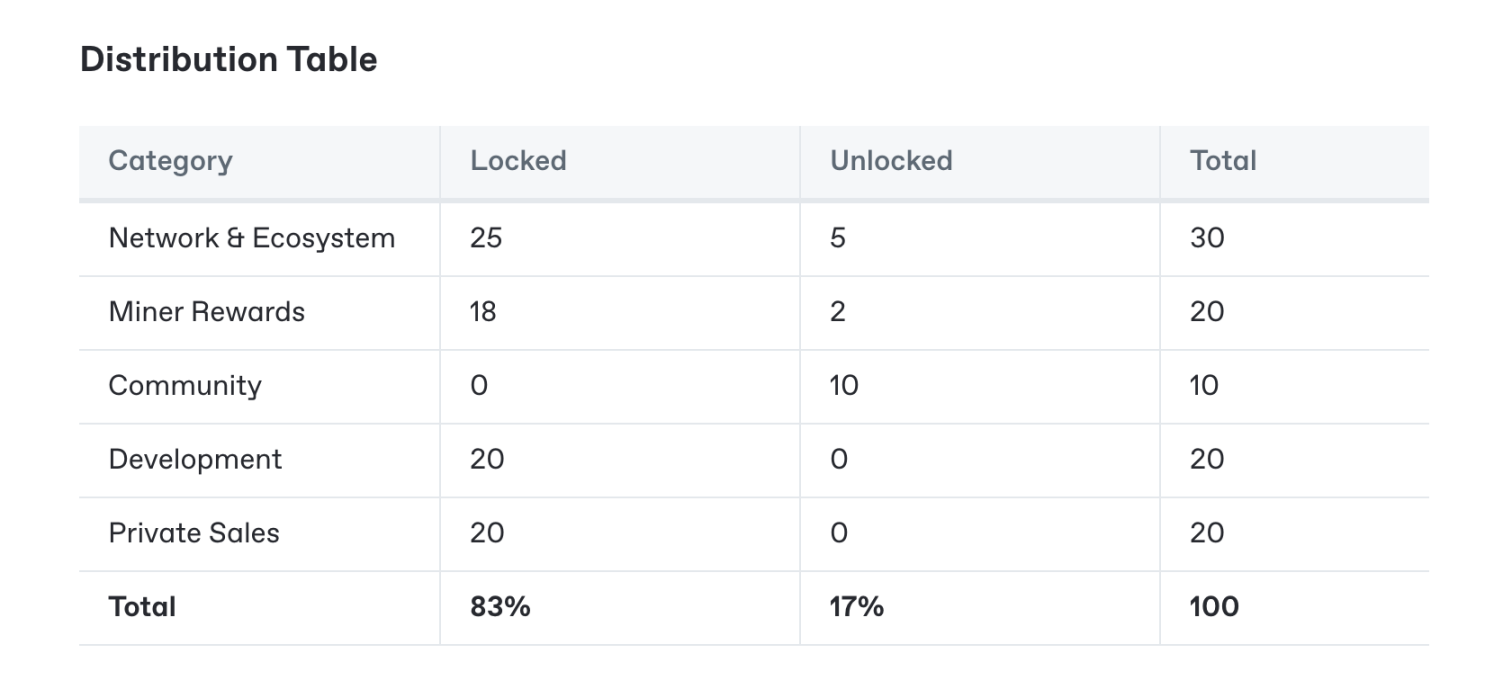Viewport: 1503px width, 698px height.
Task: Select Network & Ecosystem total value 30
Action: [1207, 238]
